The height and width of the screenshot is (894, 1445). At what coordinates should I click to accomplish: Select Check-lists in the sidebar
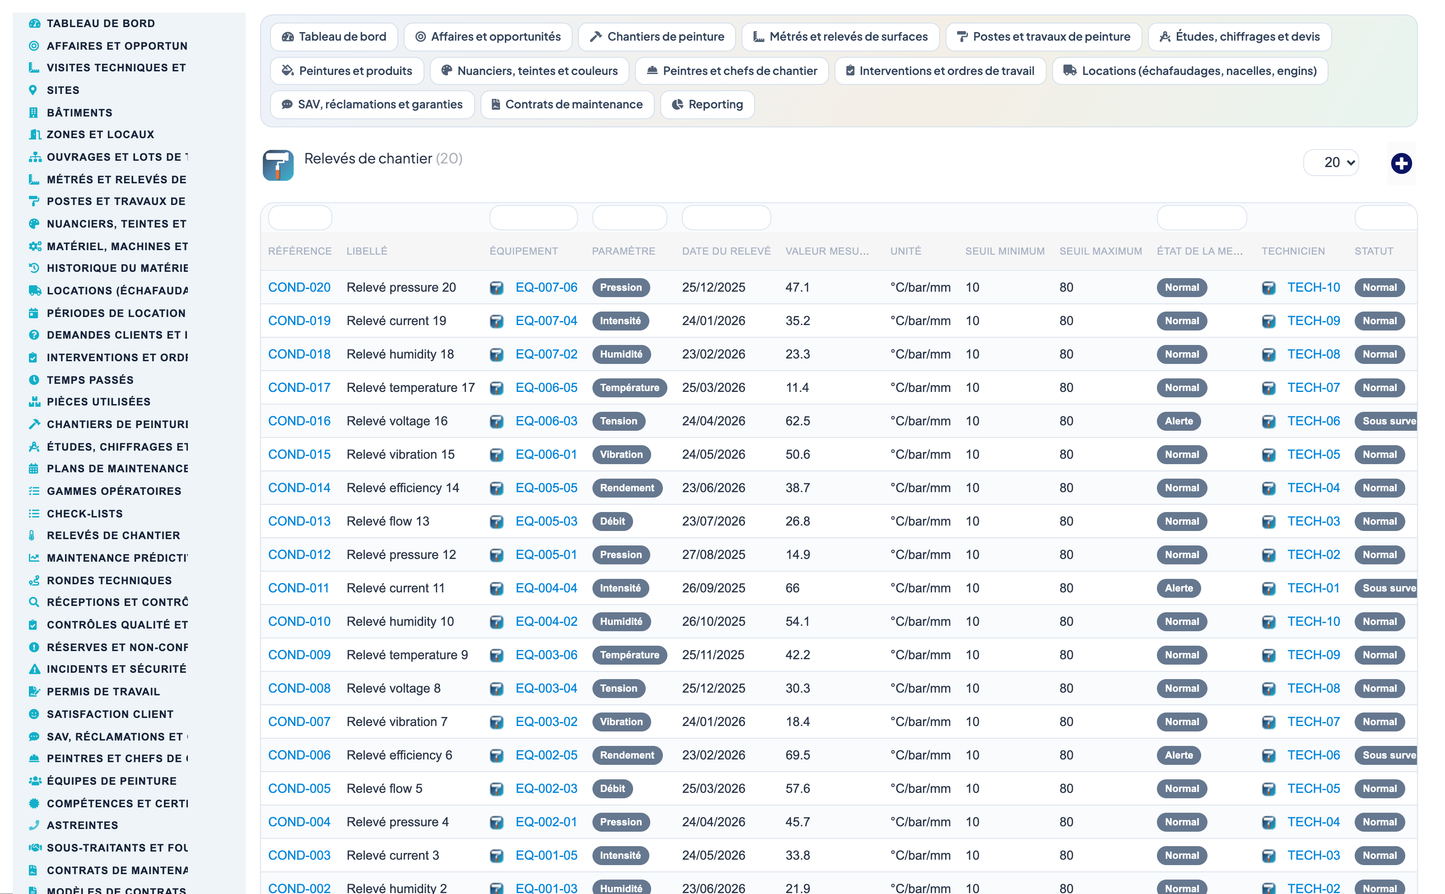[x=85, y=514]
